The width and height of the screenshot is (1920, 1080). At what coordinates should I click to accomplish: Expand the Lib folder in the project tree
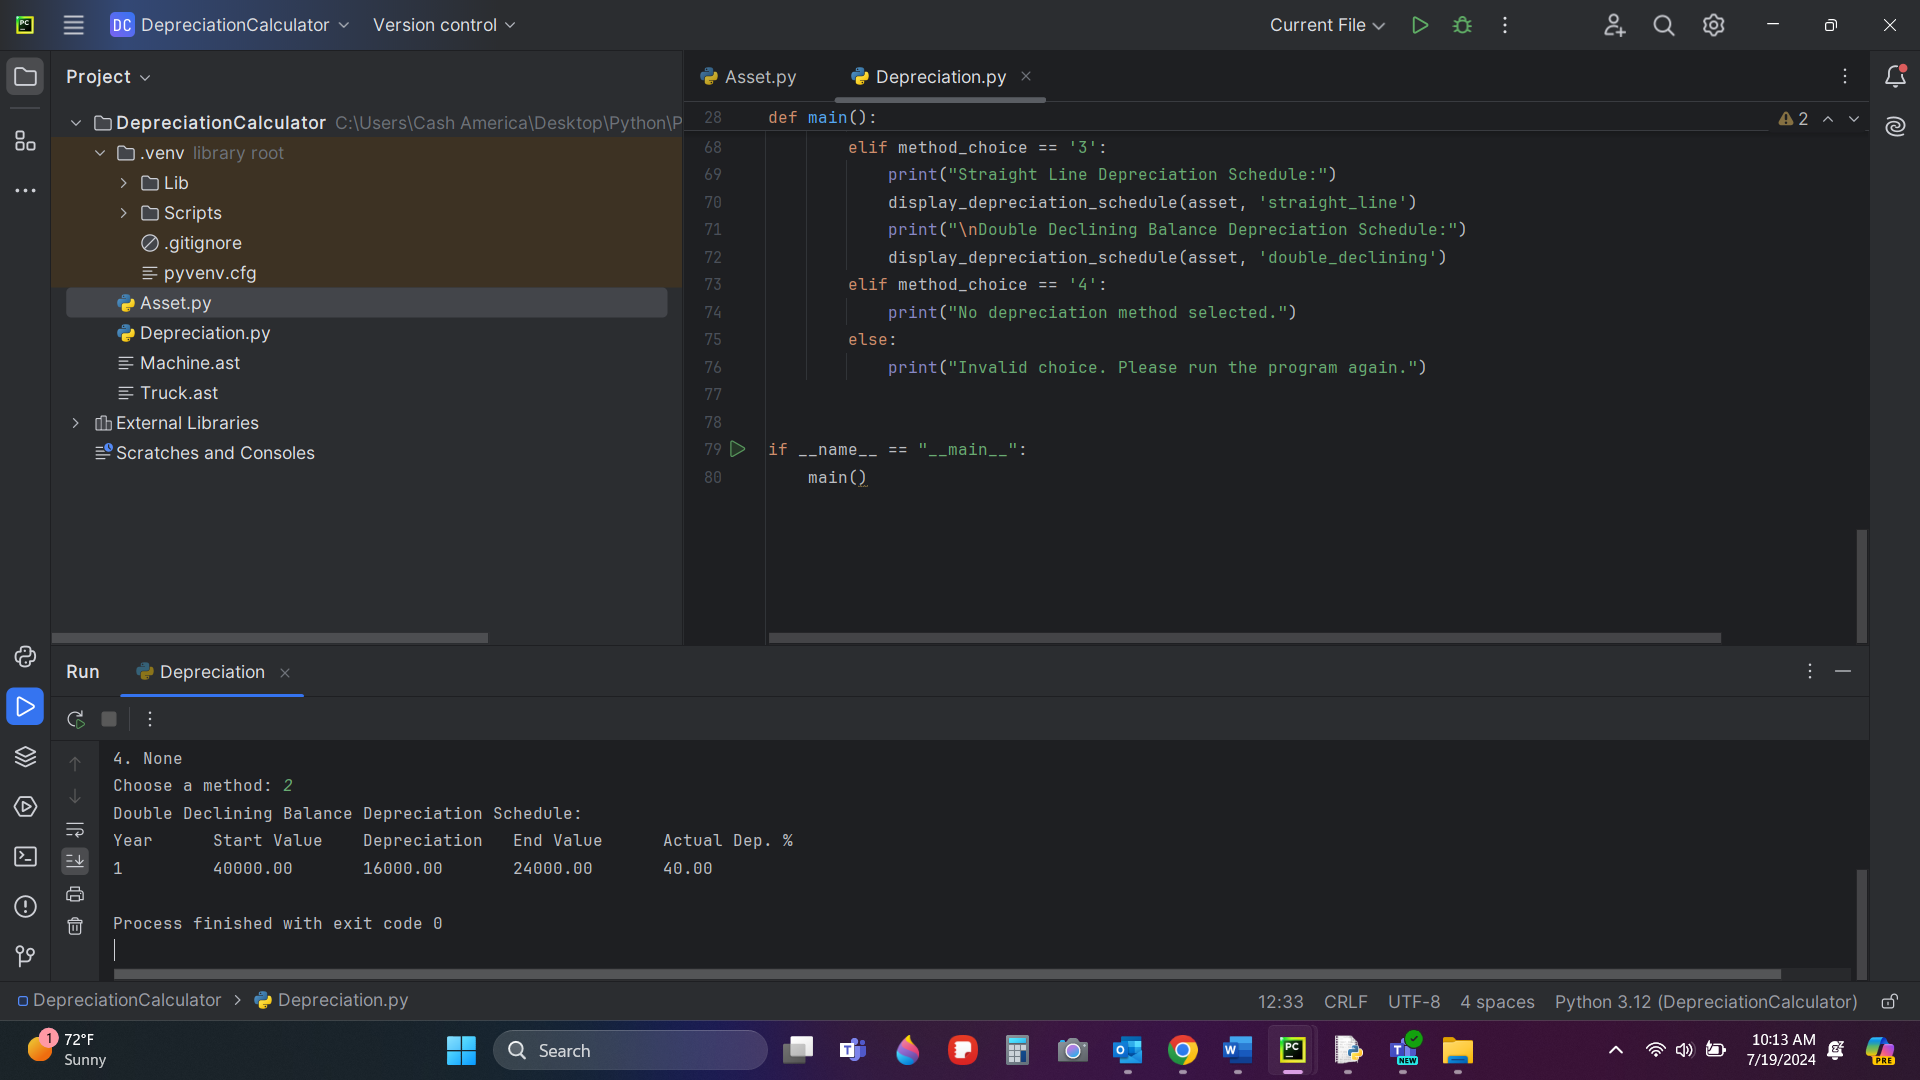123,183
